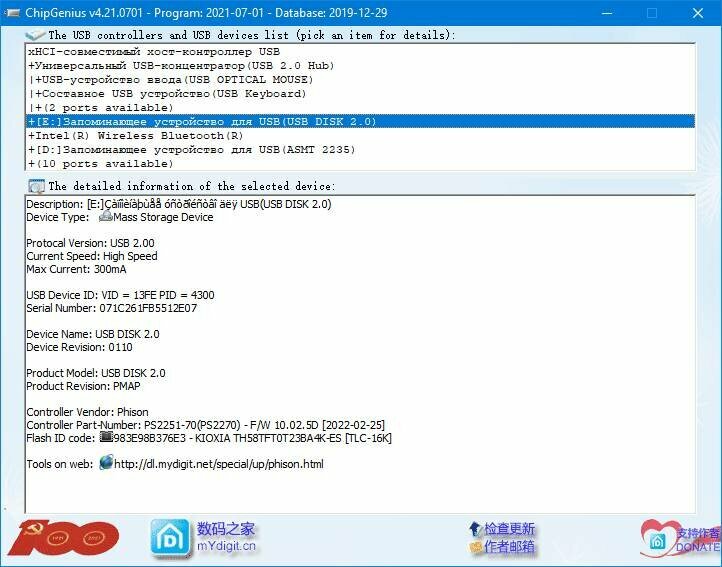Click the Protocal Version: USB 2.00 line

point(90,243)
